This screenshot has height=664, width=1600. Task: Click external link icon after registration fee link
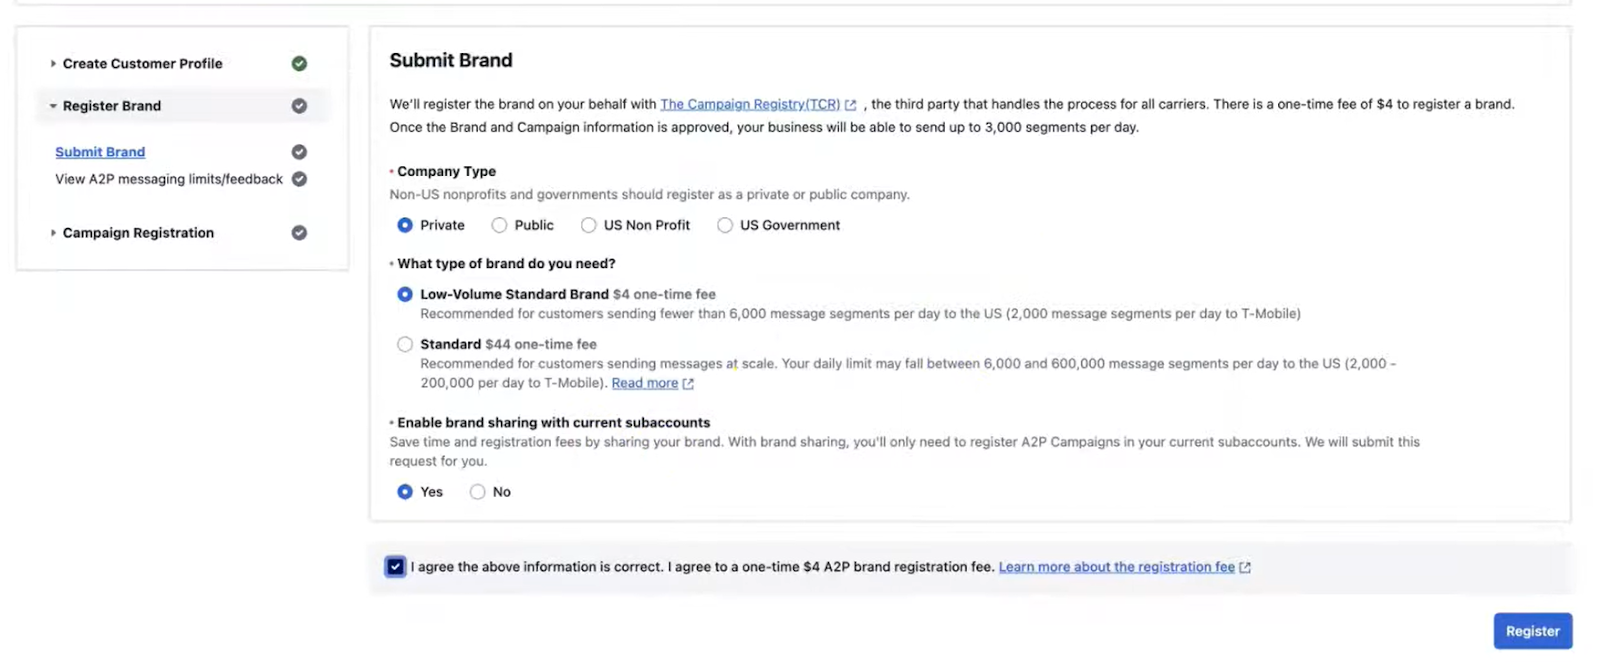1245,567
